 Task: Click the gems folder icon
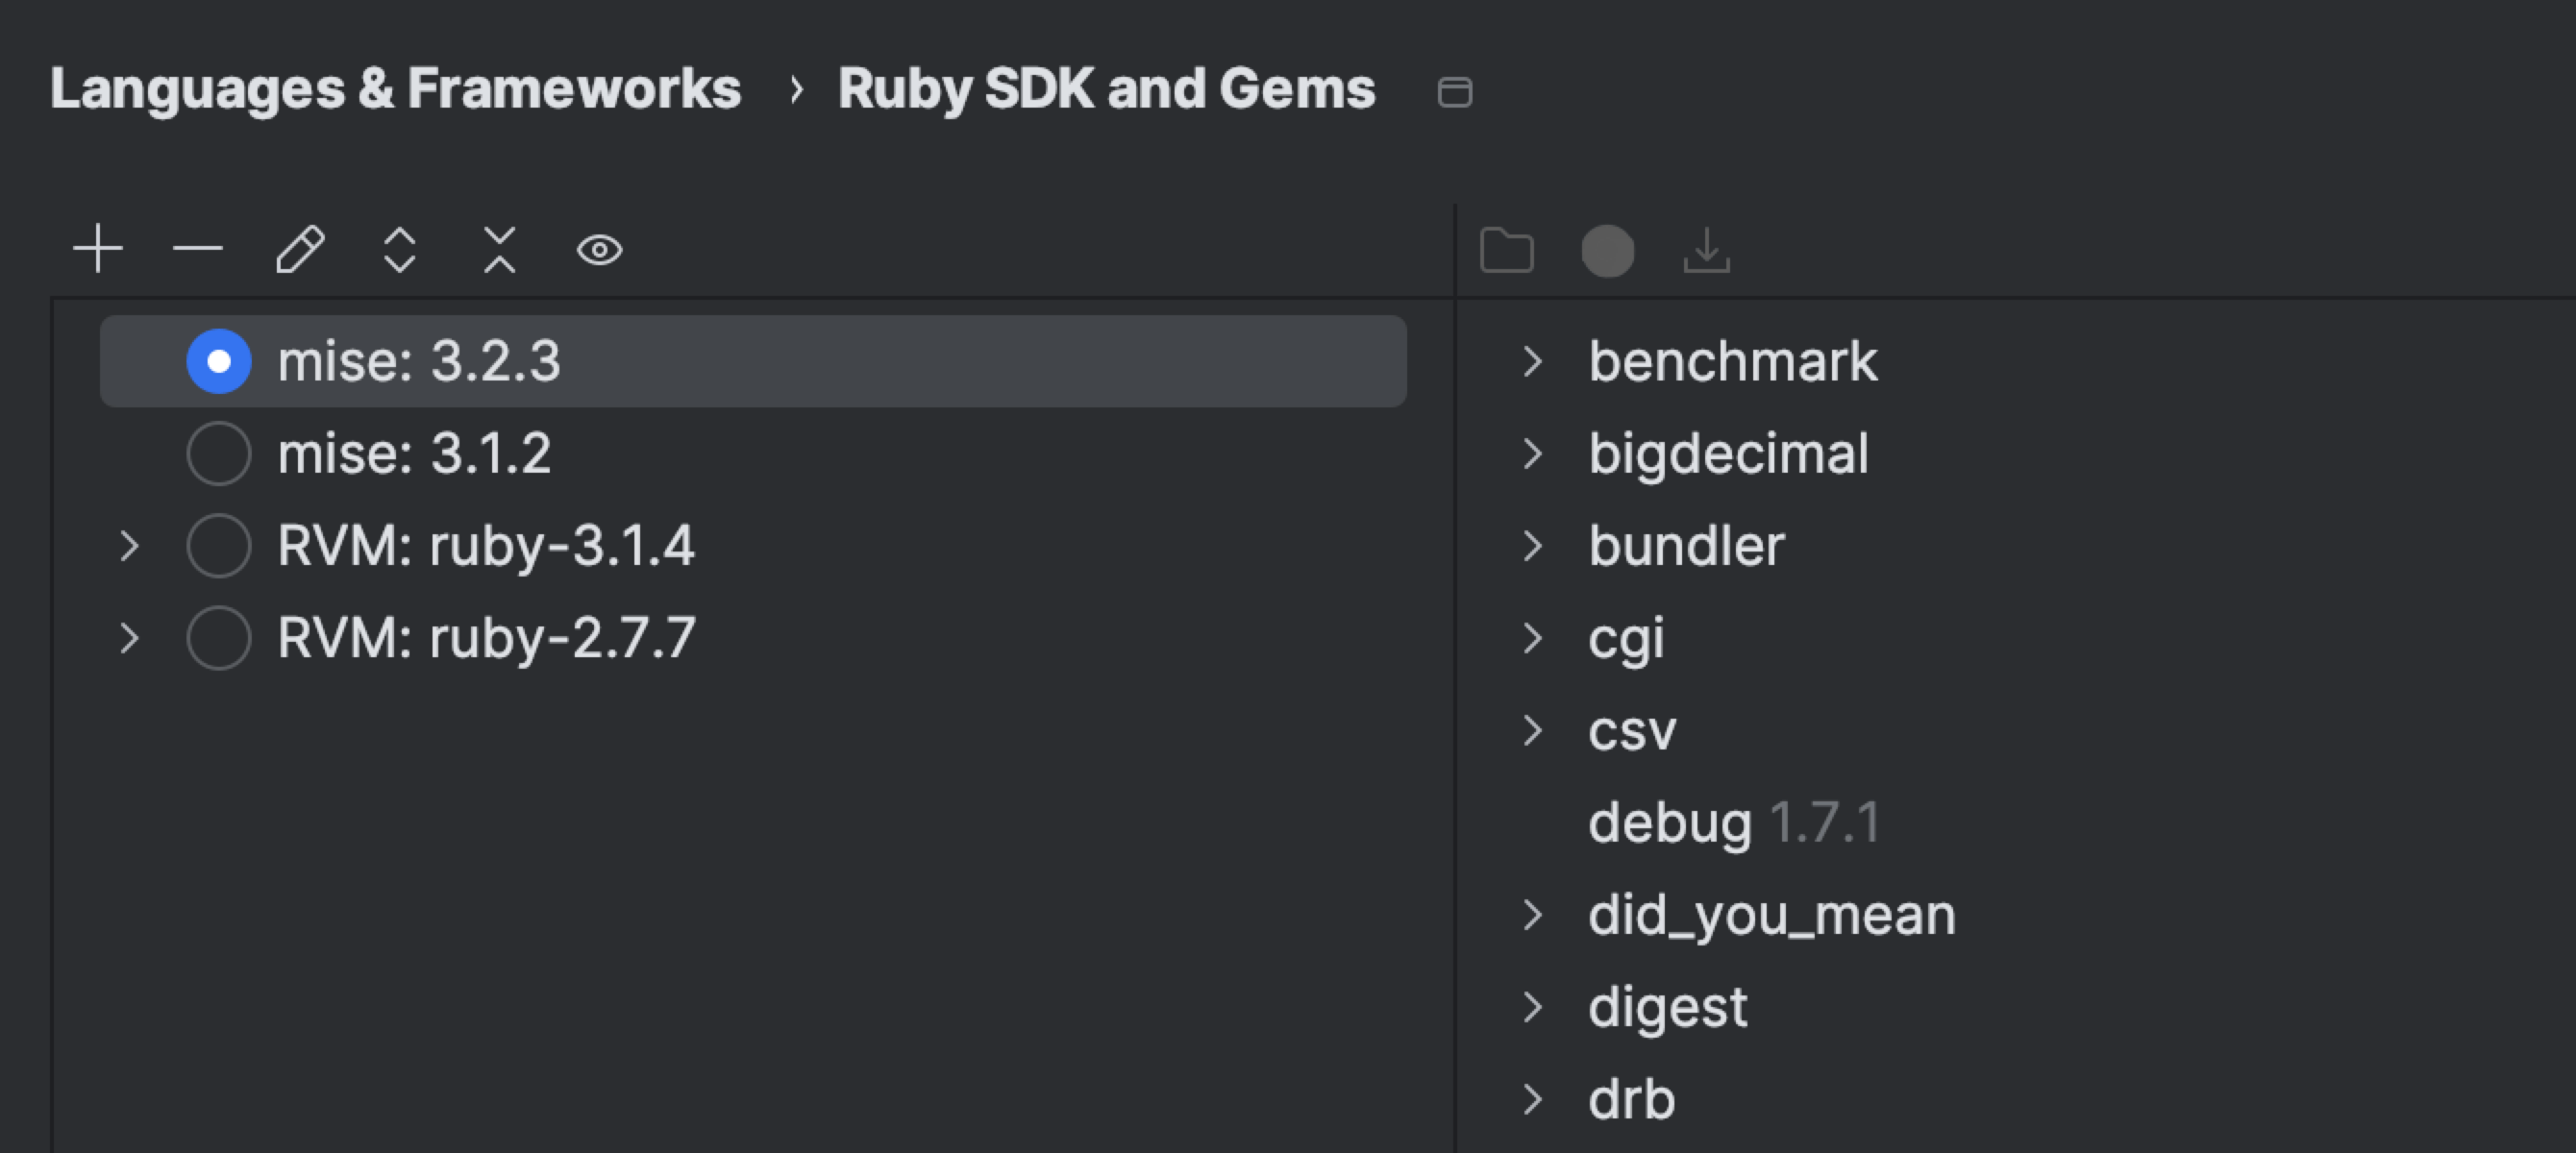point(1506,250)
